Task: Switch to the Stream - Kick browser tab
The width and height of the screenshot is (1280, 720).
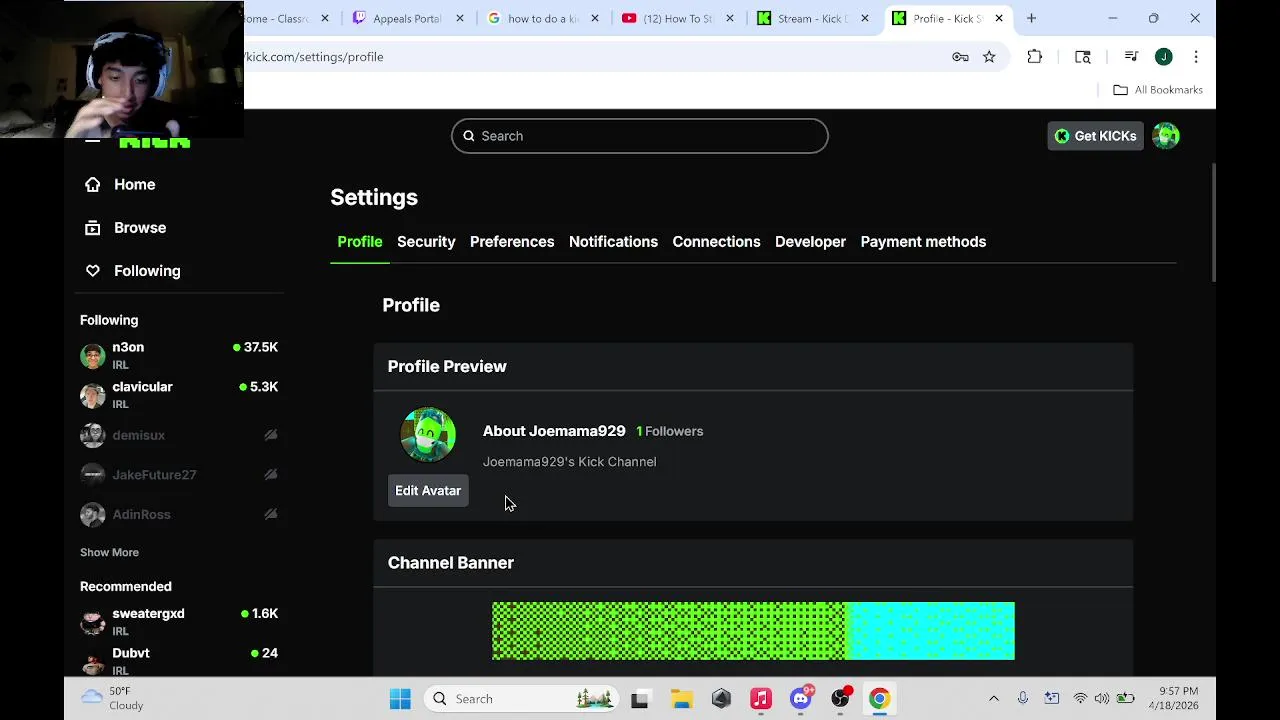Action: click(812, 18)
